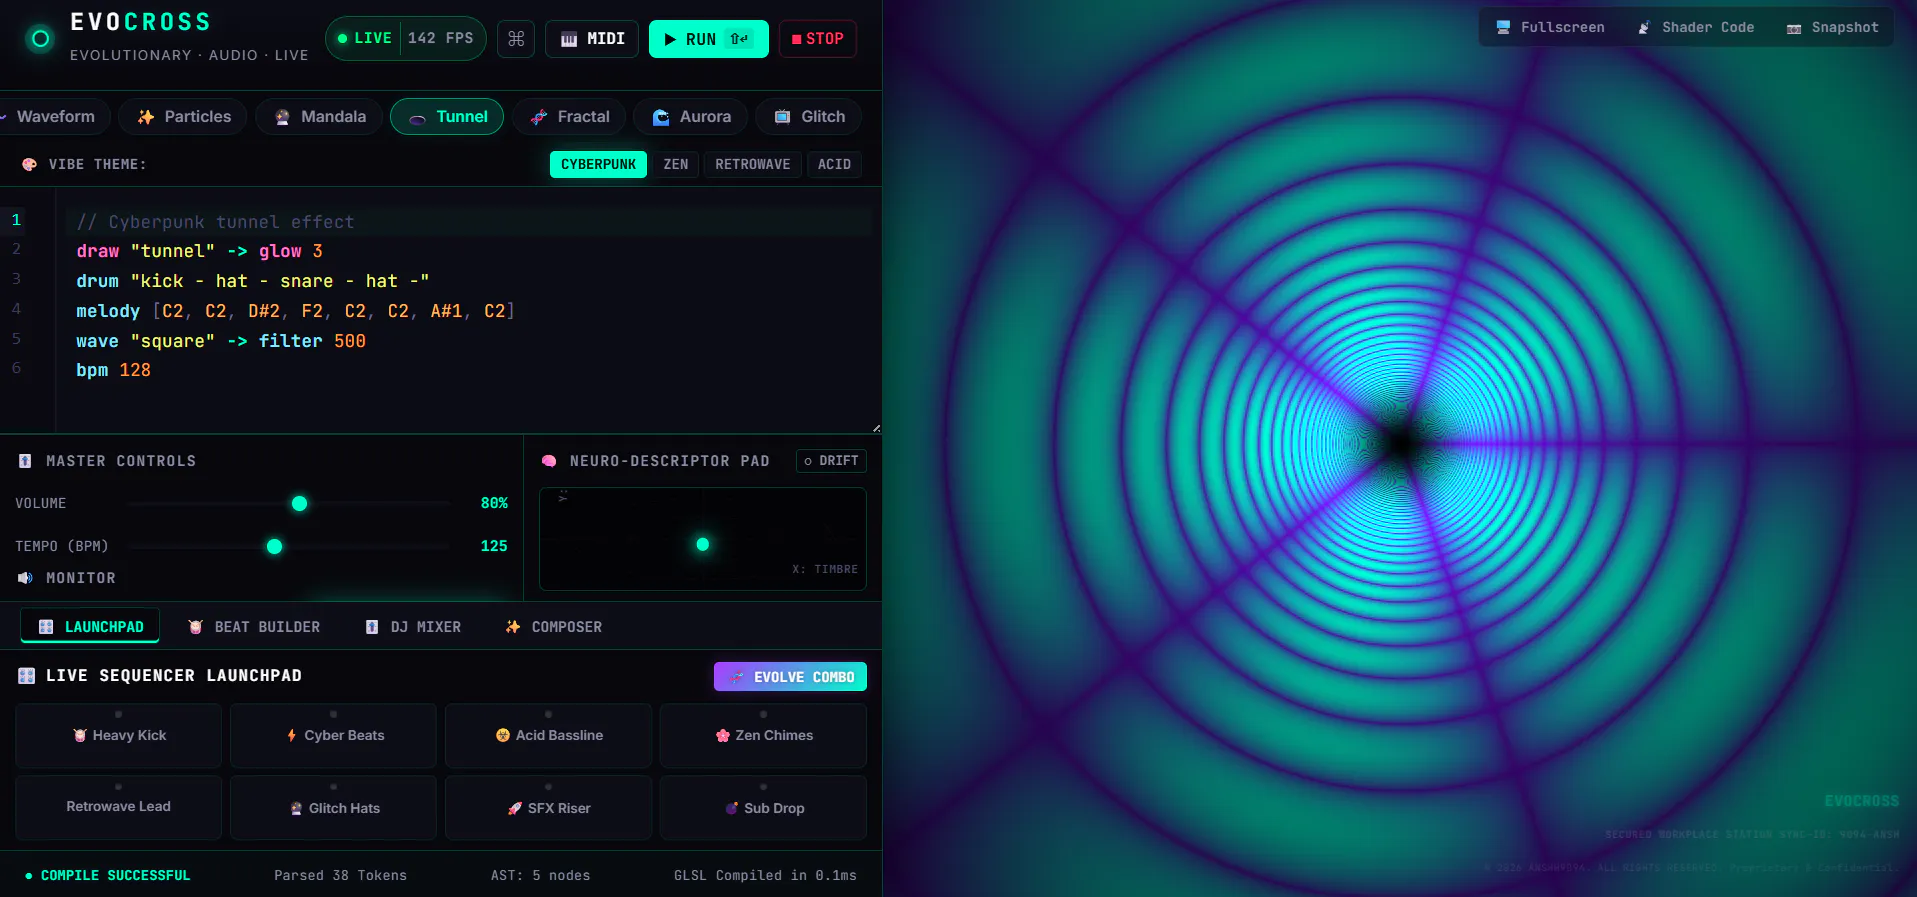Take a Snapshot of the visual
Image resolution: width=1917 pixels, height=897 pixels.
tap(1832, 28)
